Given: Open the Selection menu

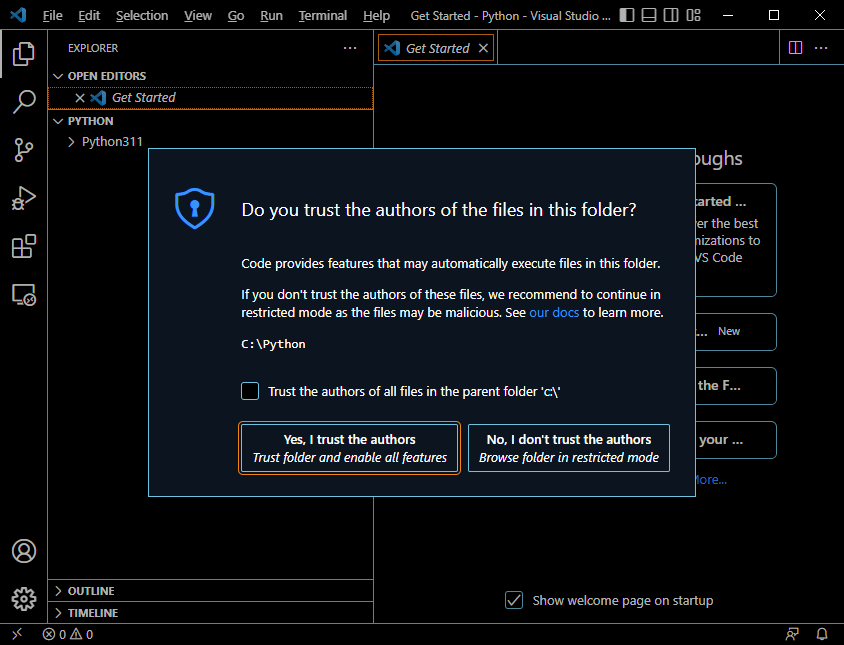Looking at the screenshot, I should (x=142, y=16).
